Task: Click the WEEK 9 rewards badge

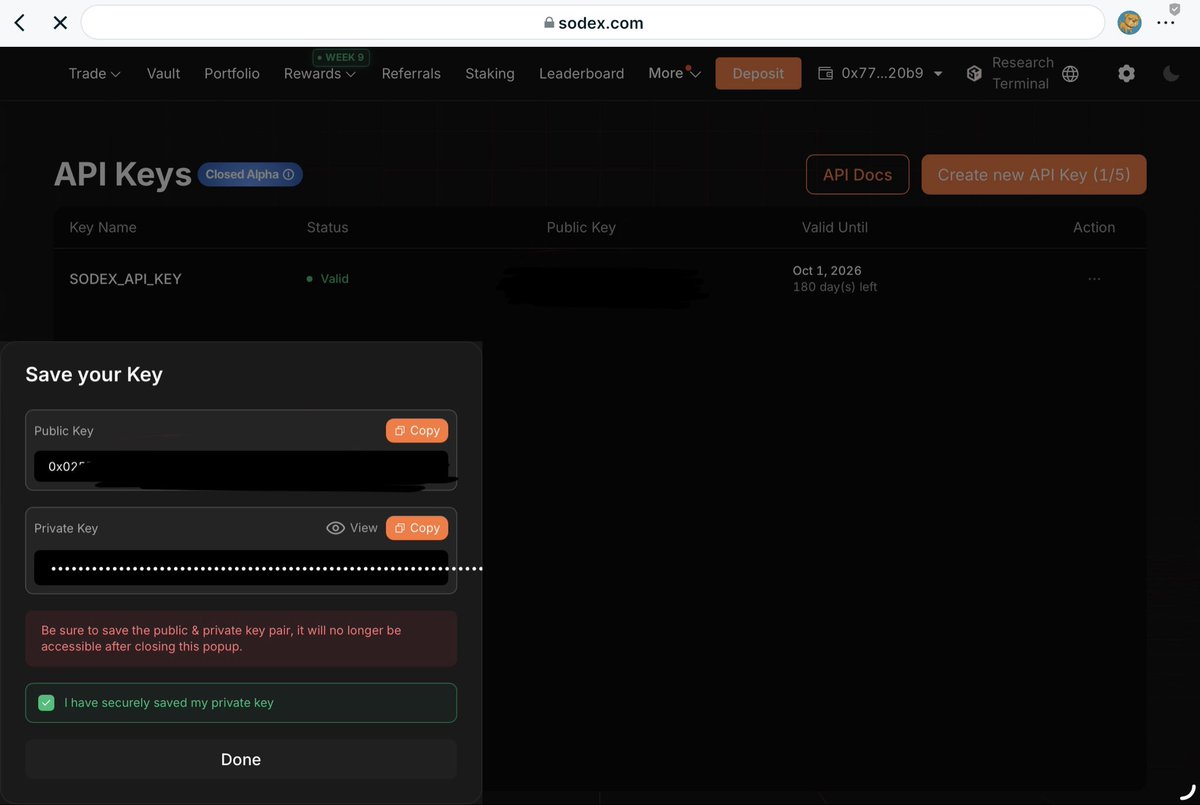Action: (x=341, y=57)
